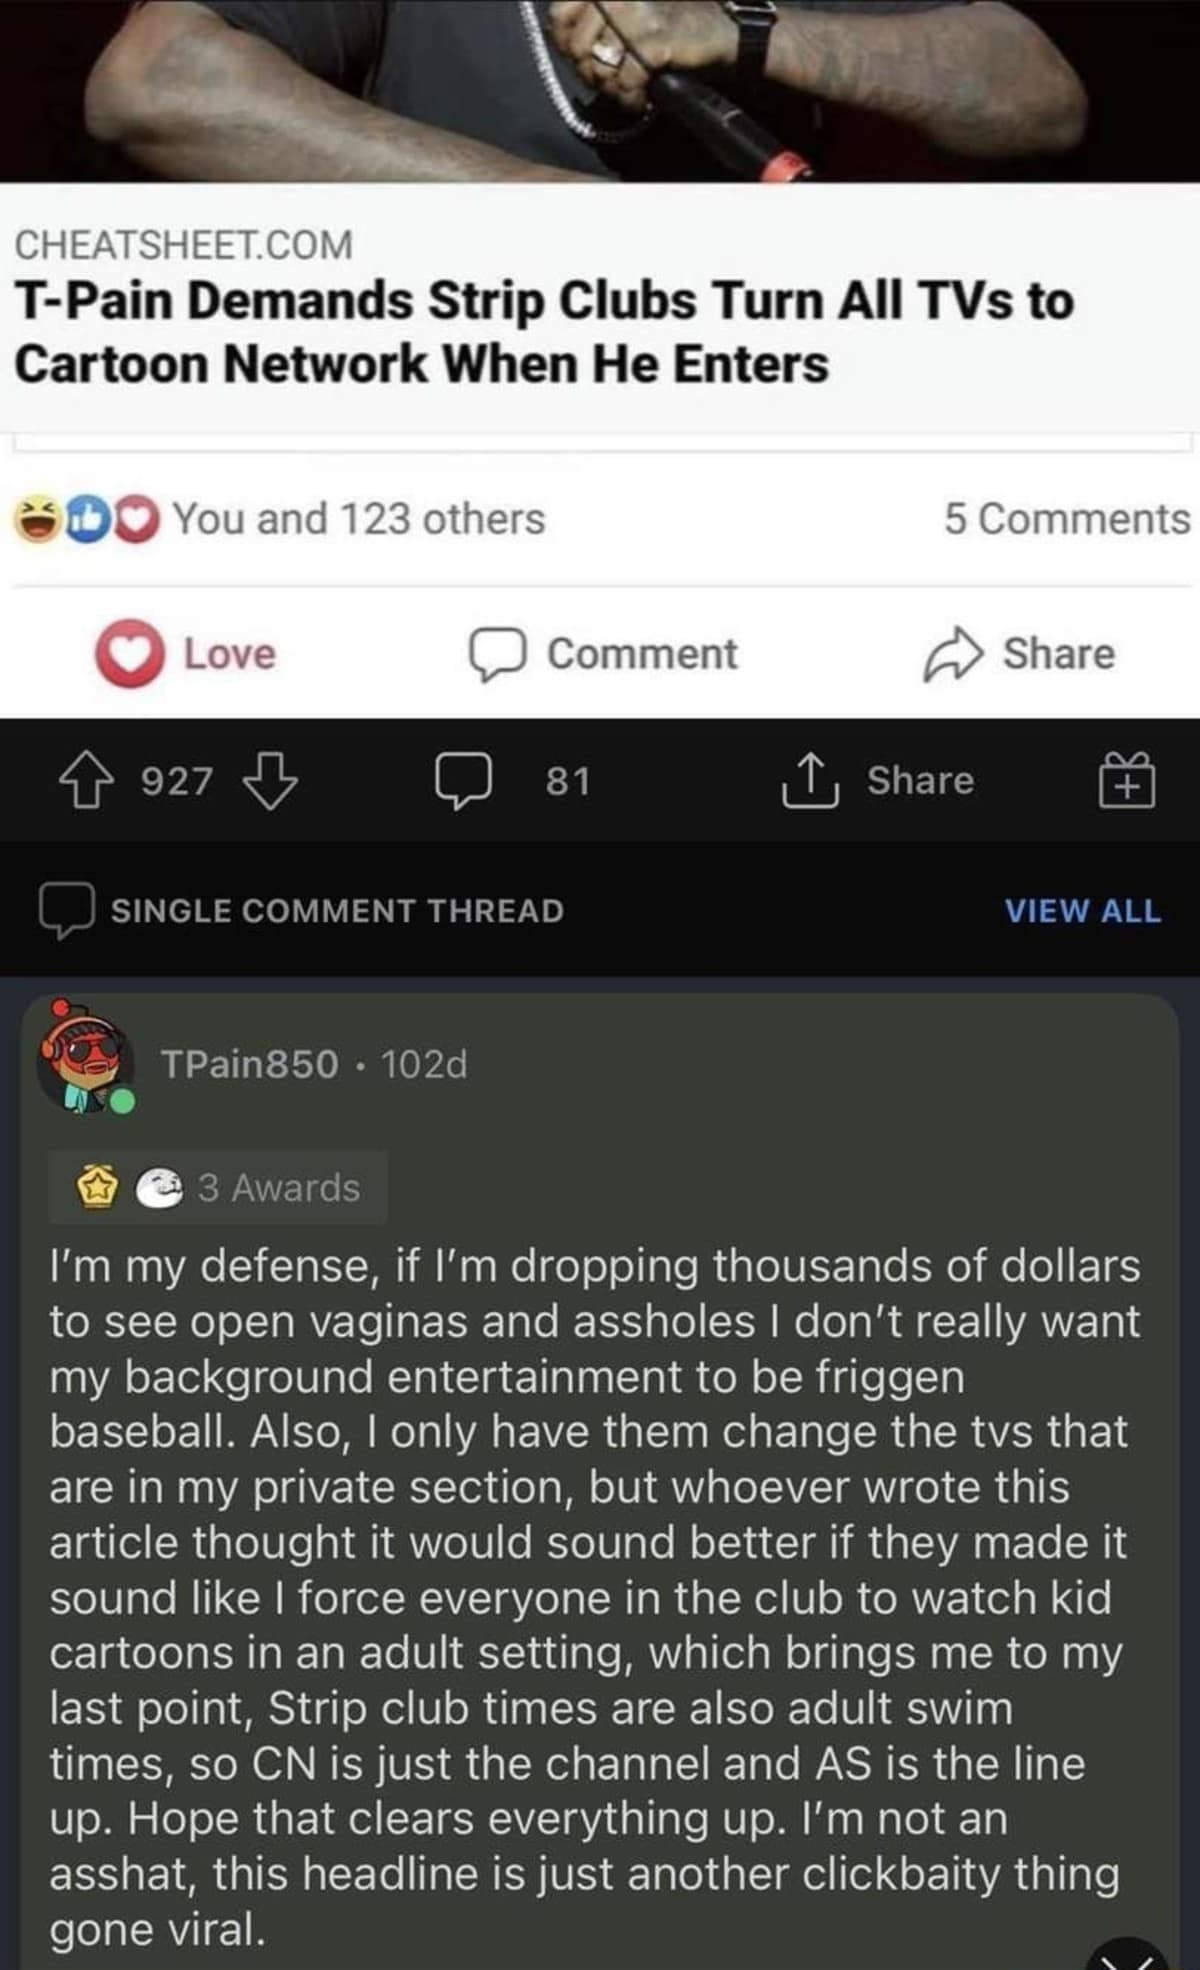This screenshot has width=1200, height=1970.
Task: Open the article preview image
Action: coord(600,90)
